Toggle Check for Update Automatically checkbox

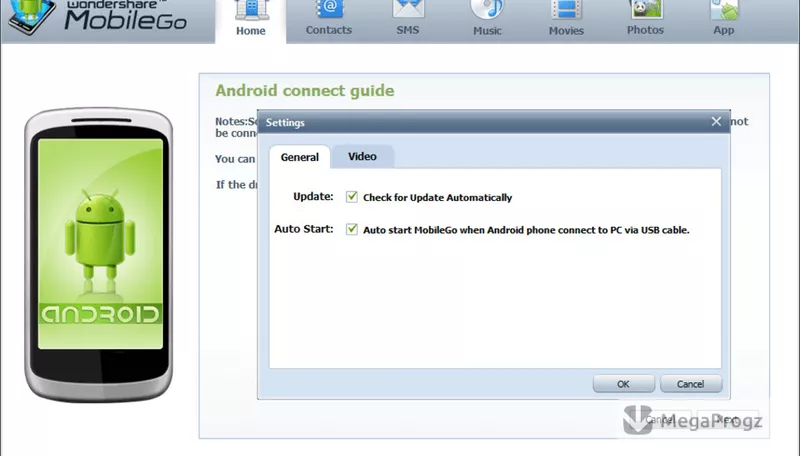click(352, 197)
